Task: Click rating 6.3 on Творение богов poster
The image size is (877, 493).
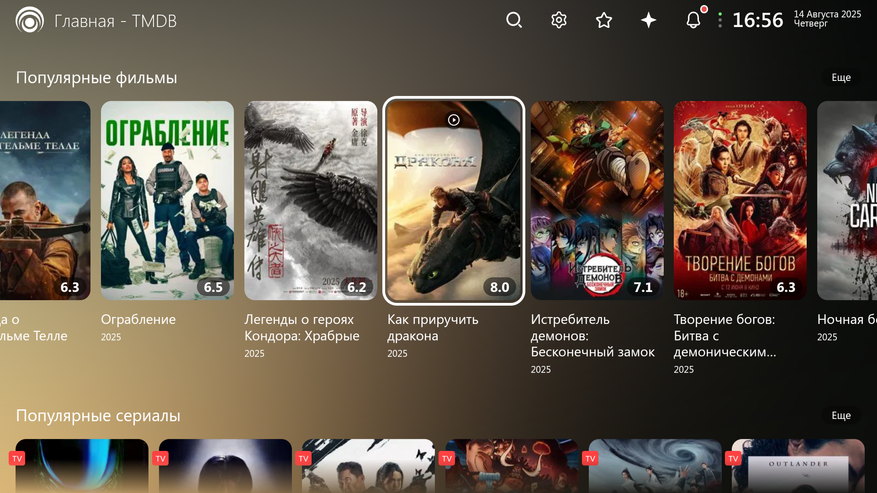Action: point(786,287)
